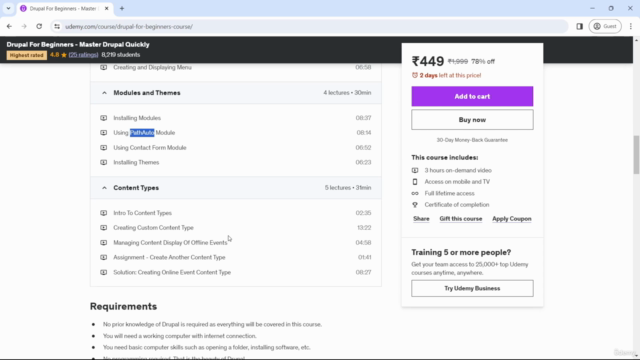Click the Highest rated badge
Screen dimensions: 640x360
click(x=27, y=55)
